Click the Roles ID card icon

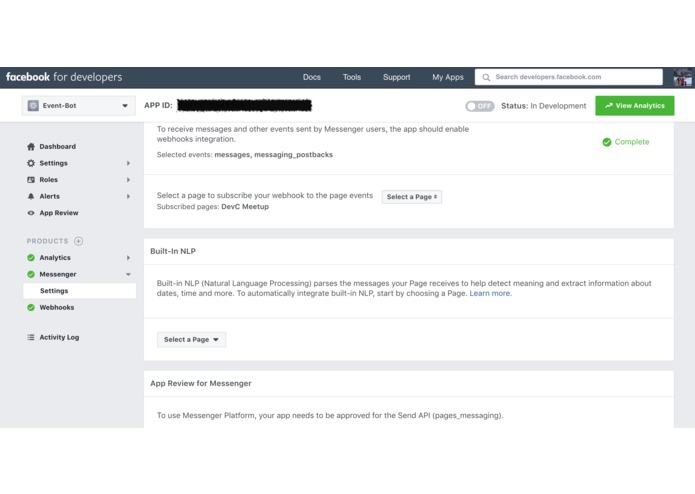tap(31, 180)
